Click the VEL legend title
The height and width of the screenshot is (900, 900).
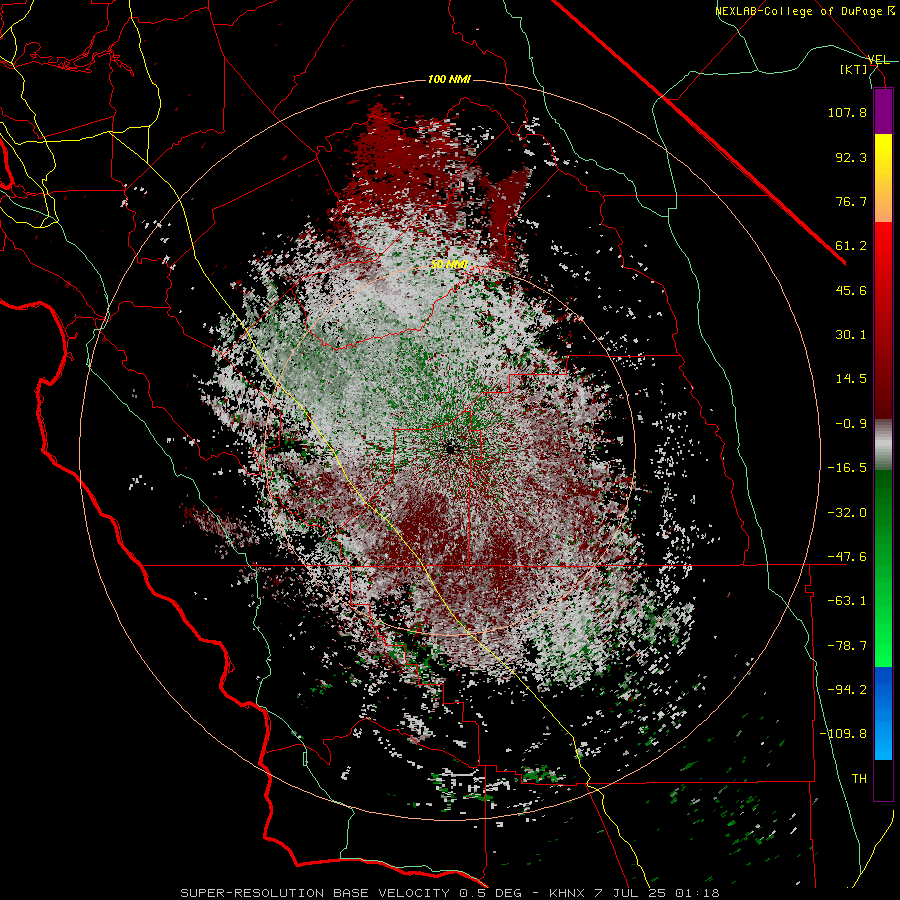point(878,60)
